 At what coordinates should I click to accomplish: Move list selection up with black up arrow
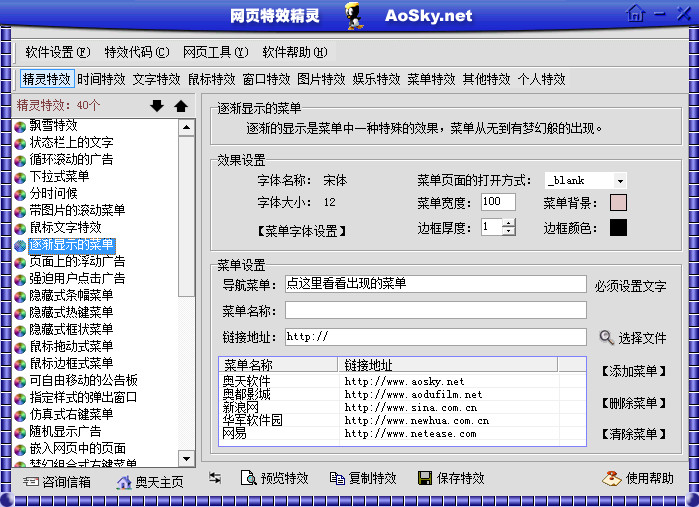pos(181,106)
